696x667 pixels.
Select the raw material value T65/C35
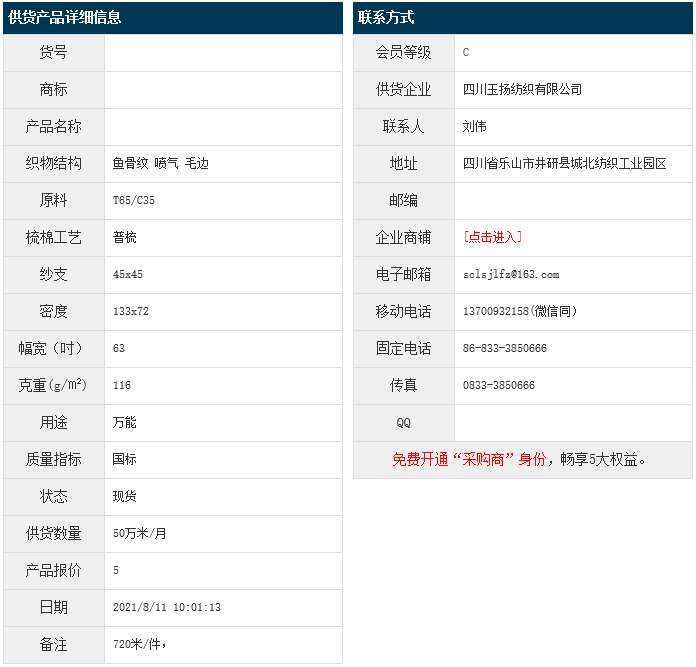click(x=134, y=200)
